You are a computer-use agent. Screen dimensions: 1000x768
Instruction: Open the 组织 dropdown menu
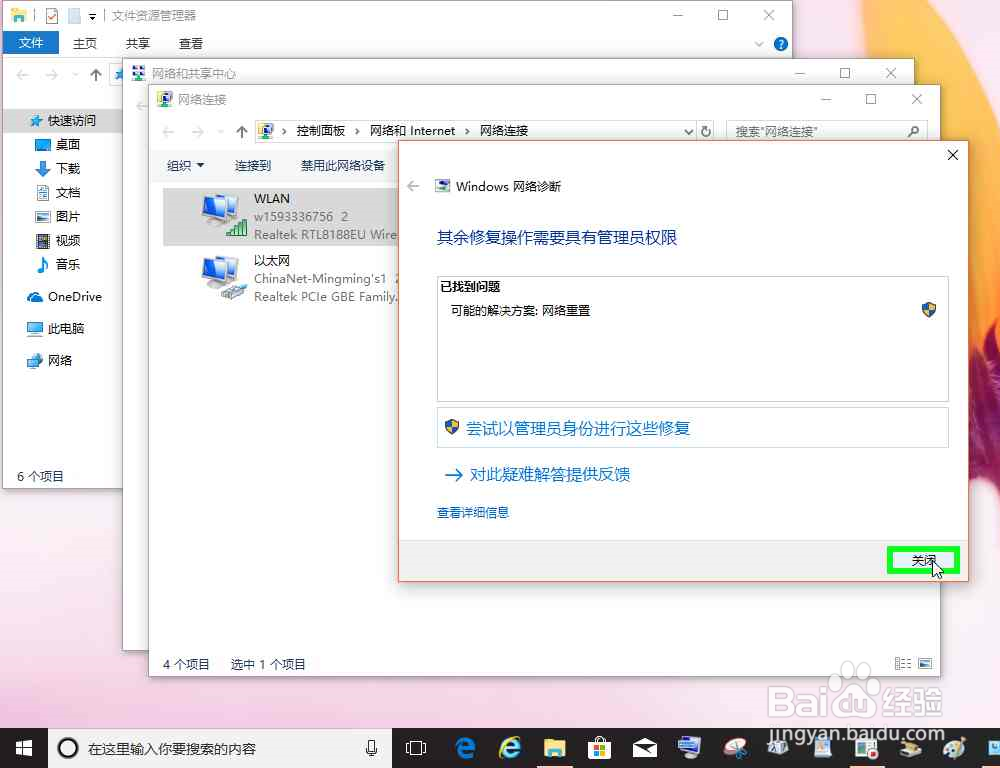click(x=185, y=165)
